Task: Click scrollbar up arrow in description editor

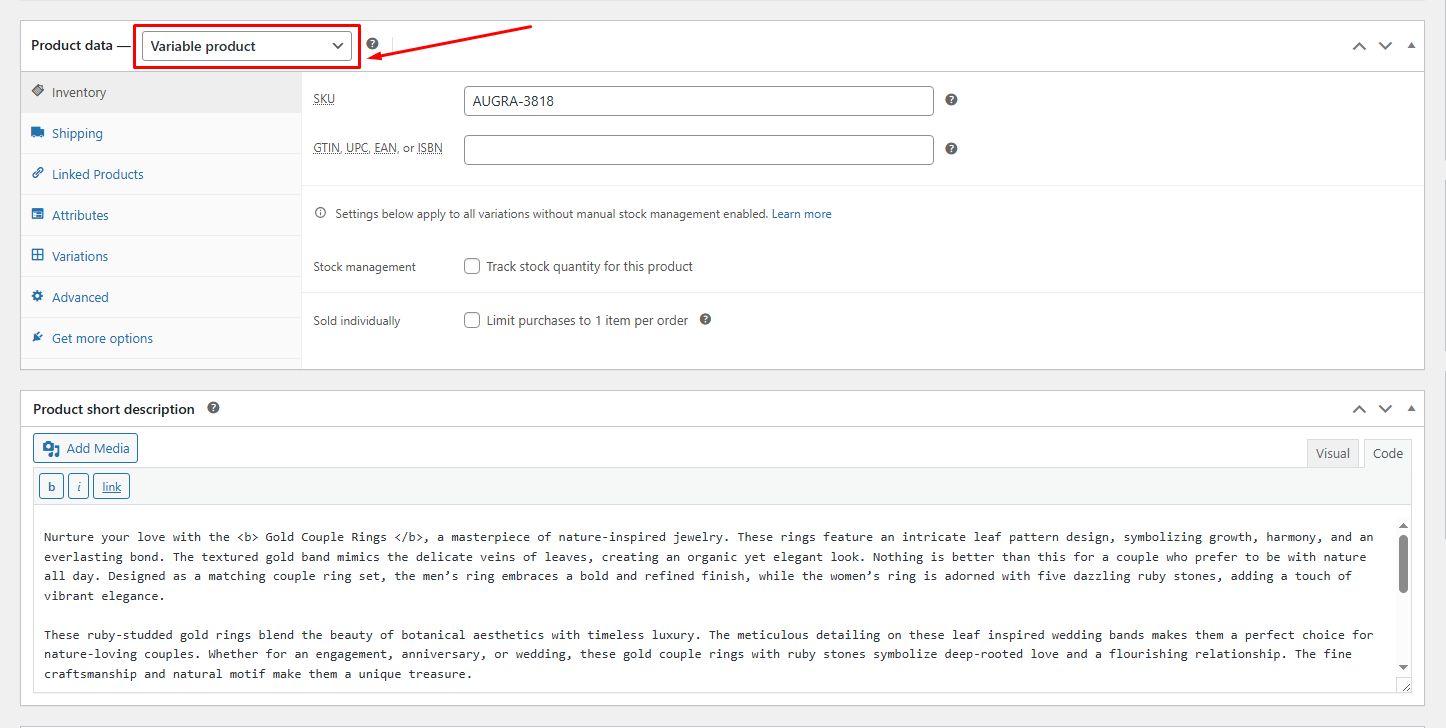Action: (1403, 525)
